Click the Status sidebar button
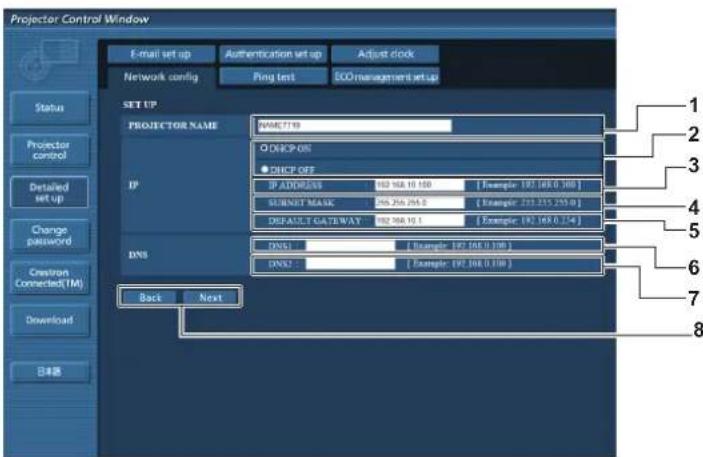 pos(49,108)
